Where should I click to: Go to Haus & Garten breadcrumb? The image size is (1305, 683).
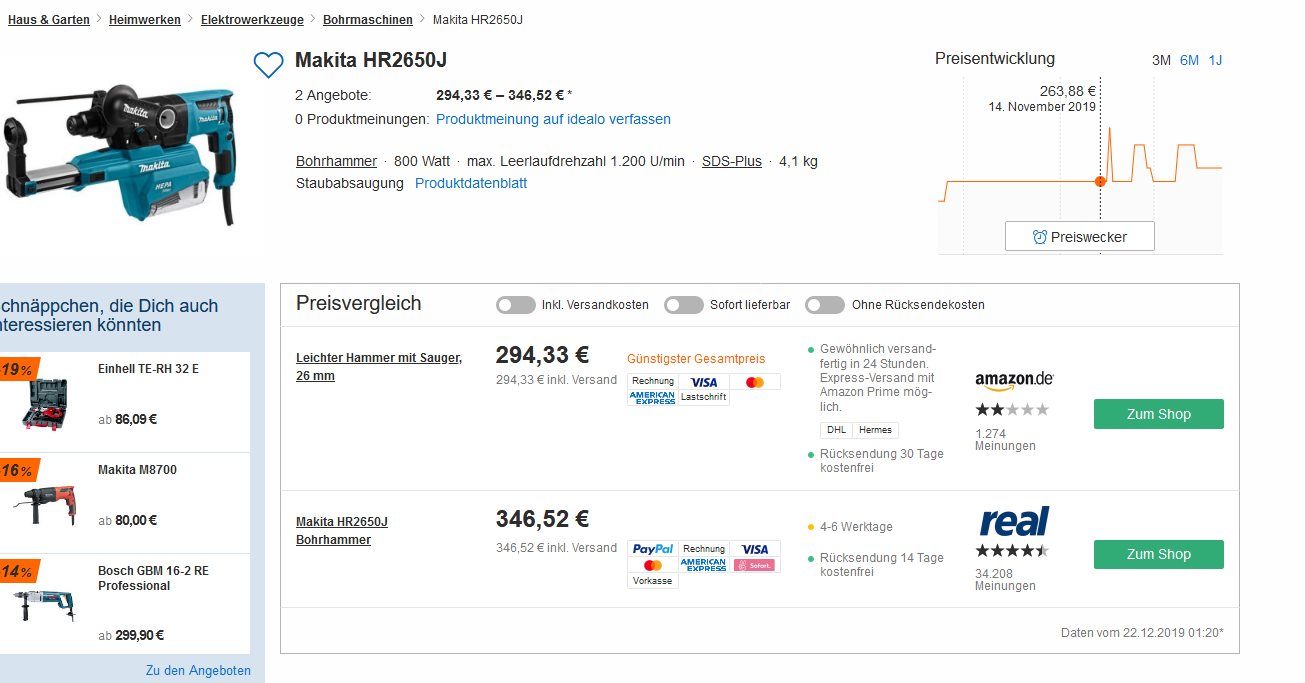[x=49, y=20]
